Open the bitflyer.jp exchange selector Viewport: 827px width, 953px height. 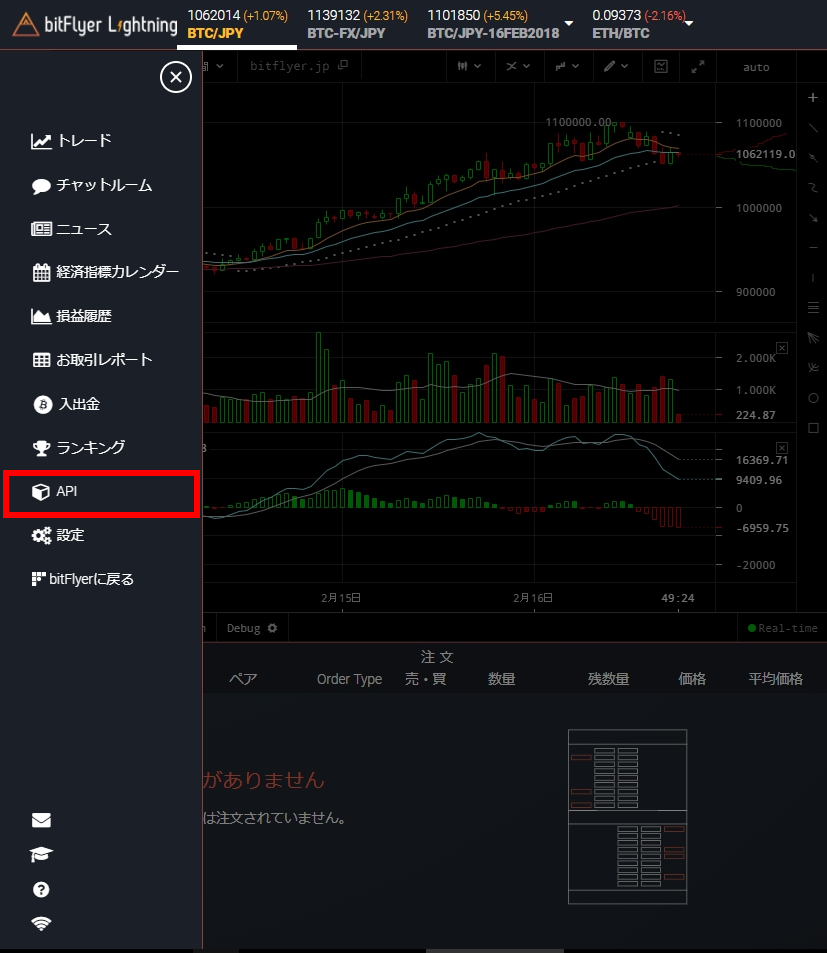pos(298,66)
